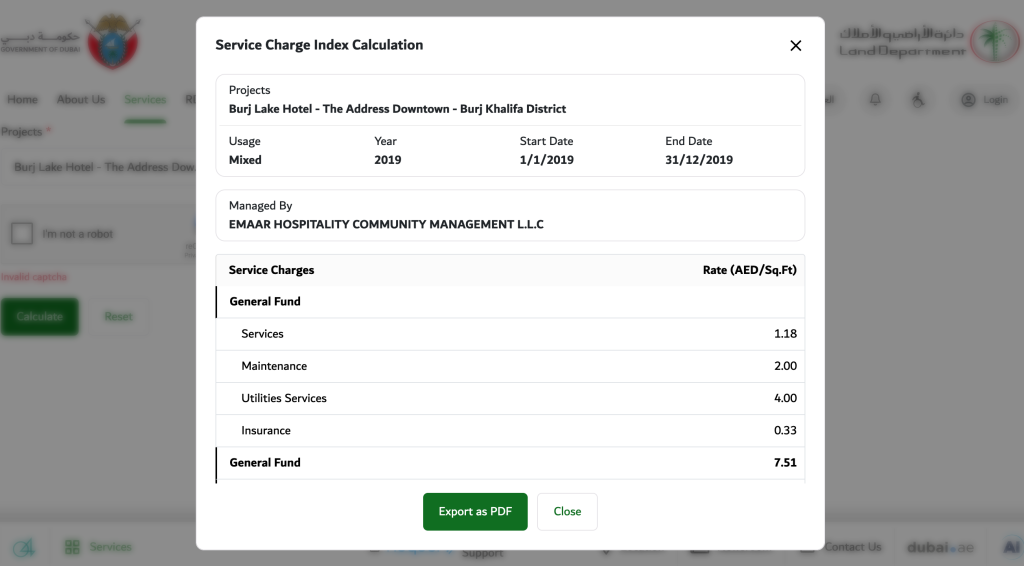Click the dubai.ae footer logo
The image size is (1024, 566).
[x=940, y=547]
